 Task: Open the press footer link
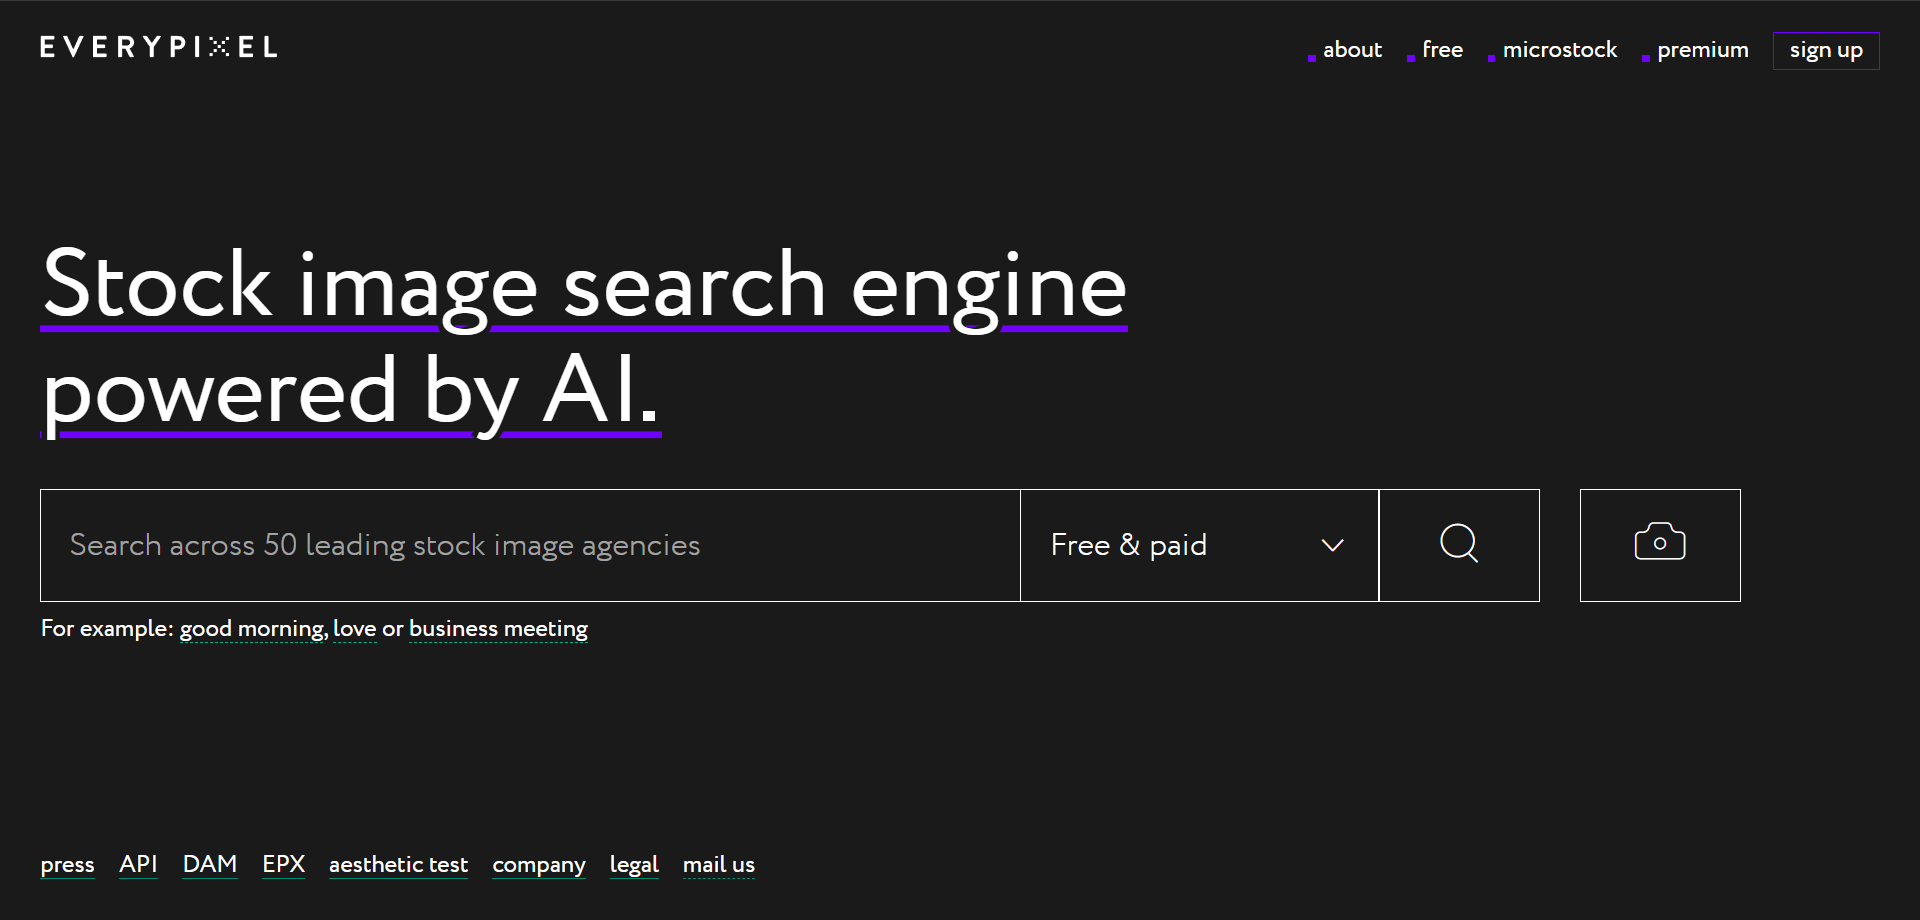(67, 865)
